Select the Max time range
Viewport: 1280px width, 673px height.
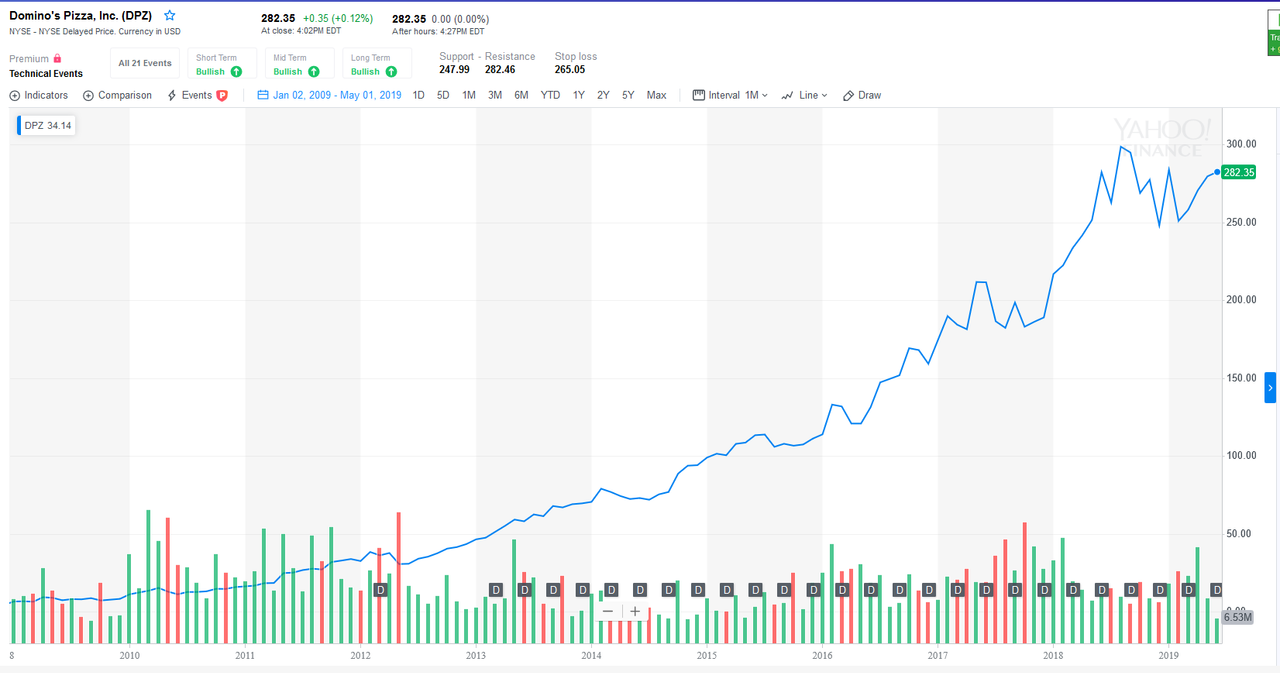(656, 95)
